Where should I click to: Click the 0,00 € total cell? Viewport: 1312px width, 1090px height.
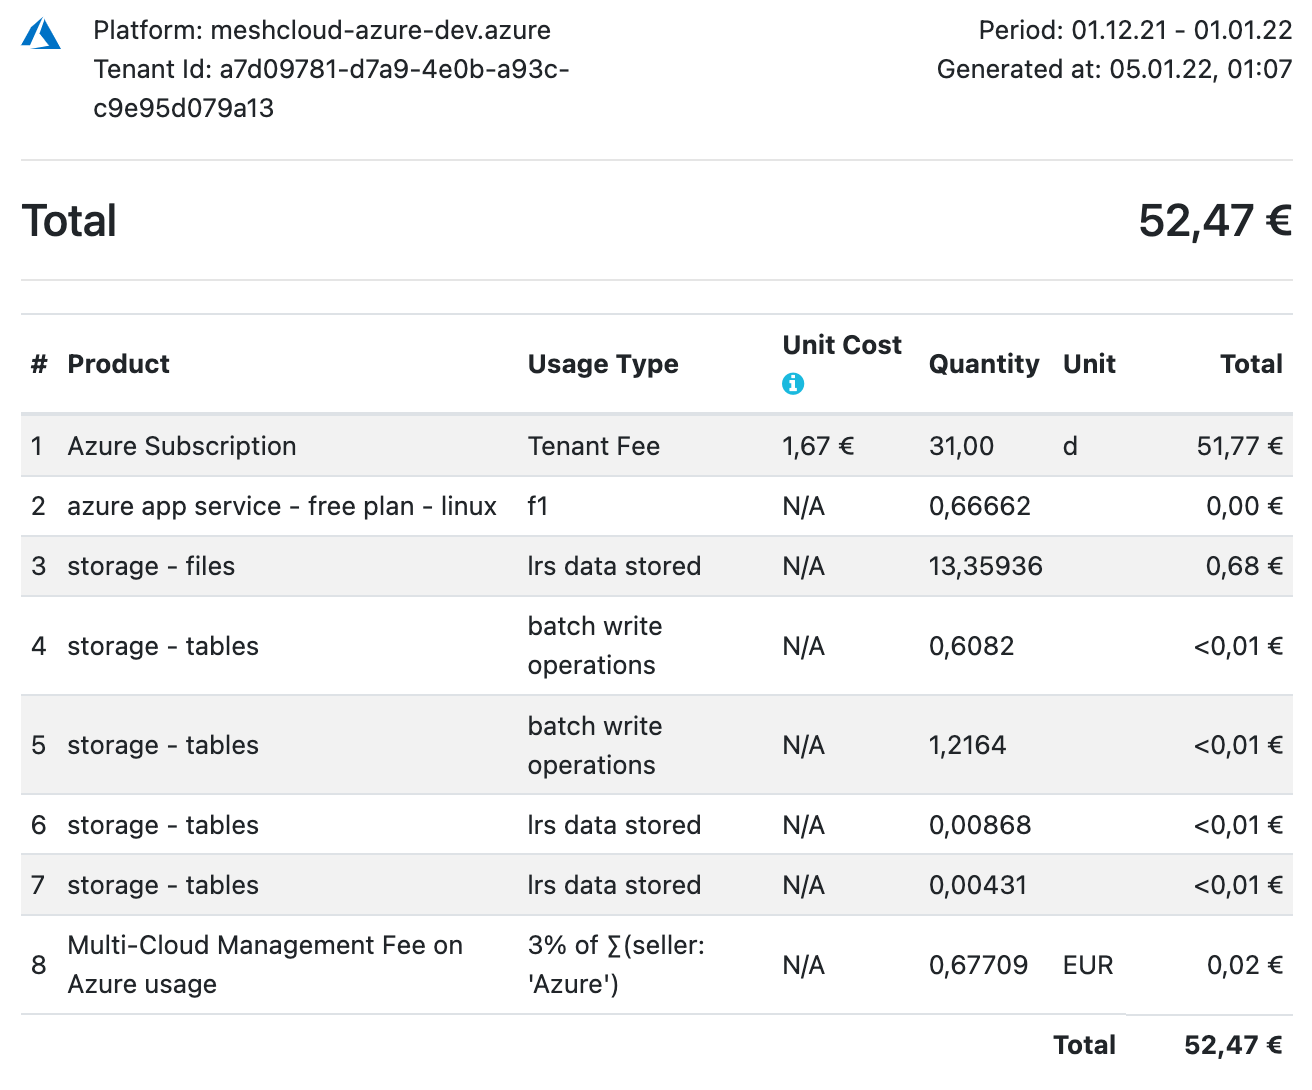1244,506
